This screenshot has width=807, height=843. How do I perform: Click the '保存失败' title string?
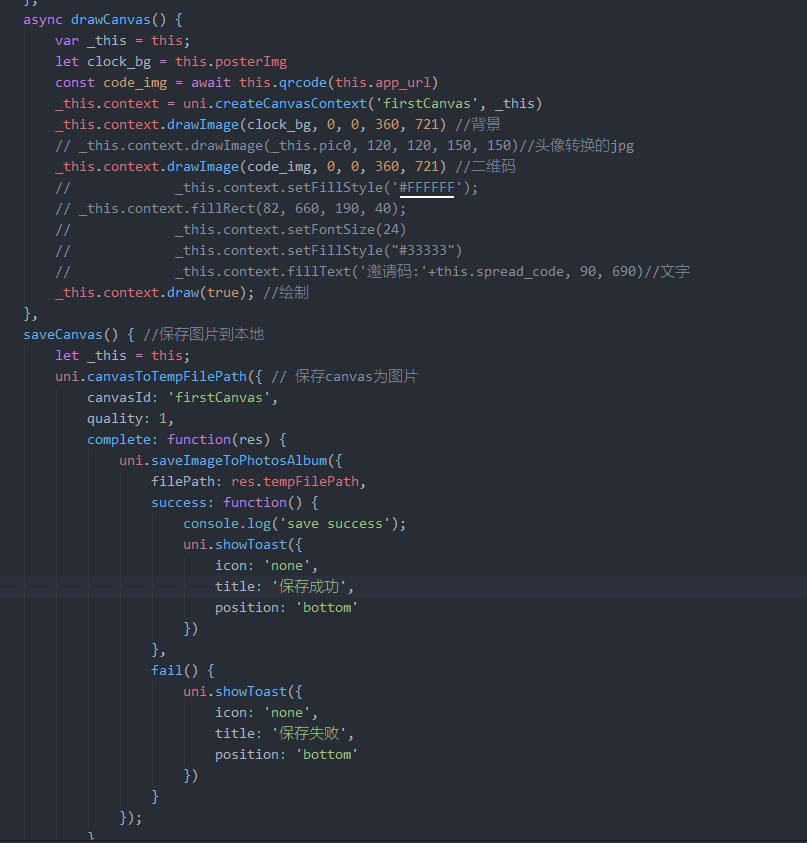coord(309,733)
